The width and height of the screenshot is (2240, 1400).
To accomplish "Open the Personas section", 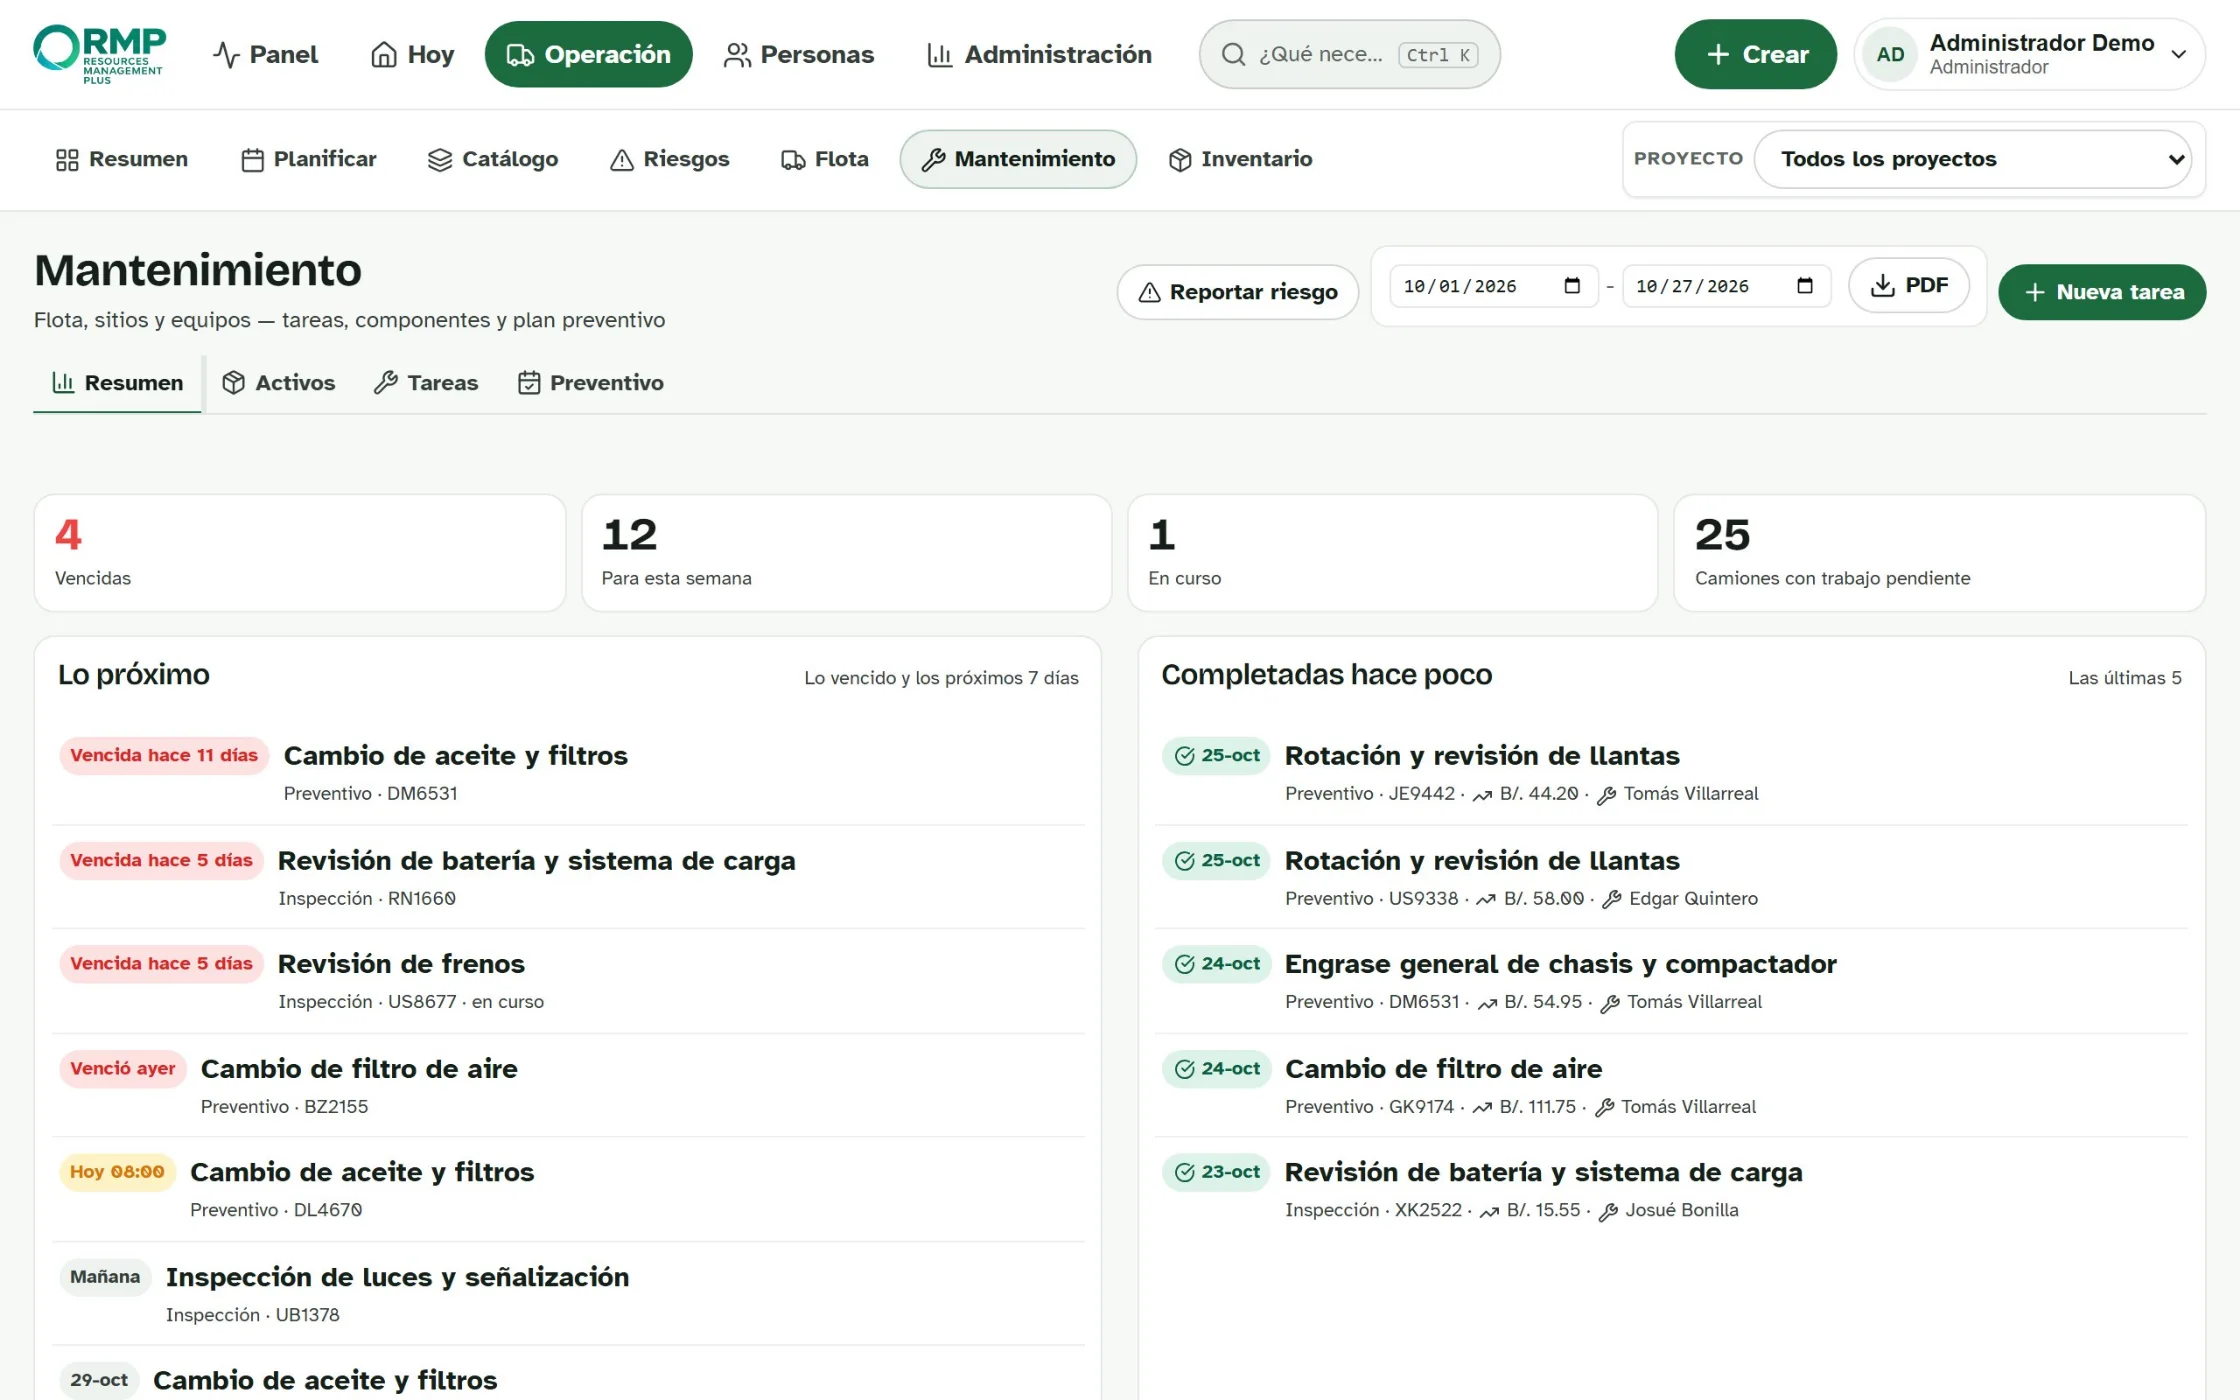I will click(x=798, y=54).
